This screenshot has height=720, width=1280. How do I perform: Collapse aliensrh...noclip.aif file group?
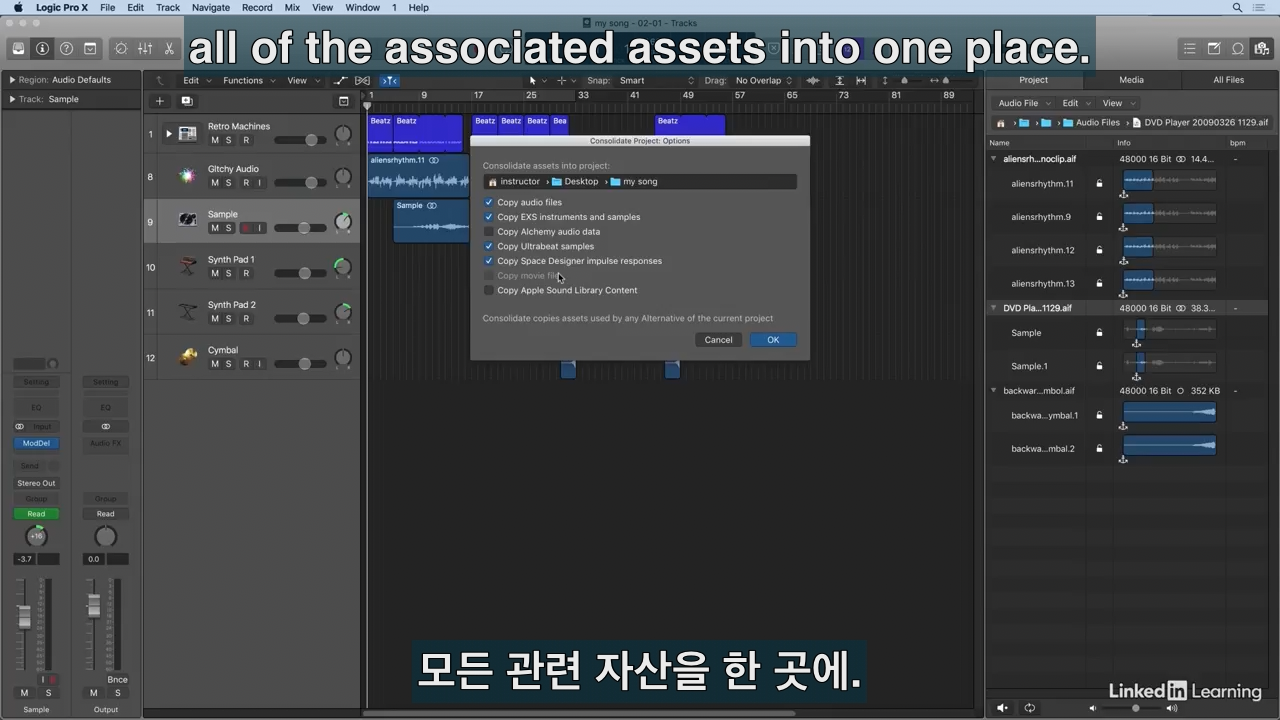[993, 159]
